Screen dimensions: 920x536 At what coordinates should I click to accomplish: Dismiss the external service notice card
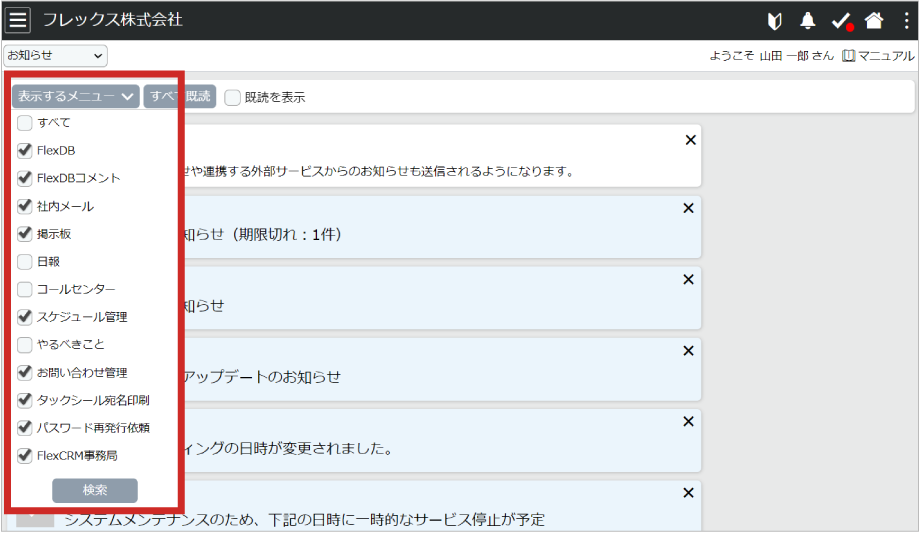pyautogui.click(x=691, y=140)
